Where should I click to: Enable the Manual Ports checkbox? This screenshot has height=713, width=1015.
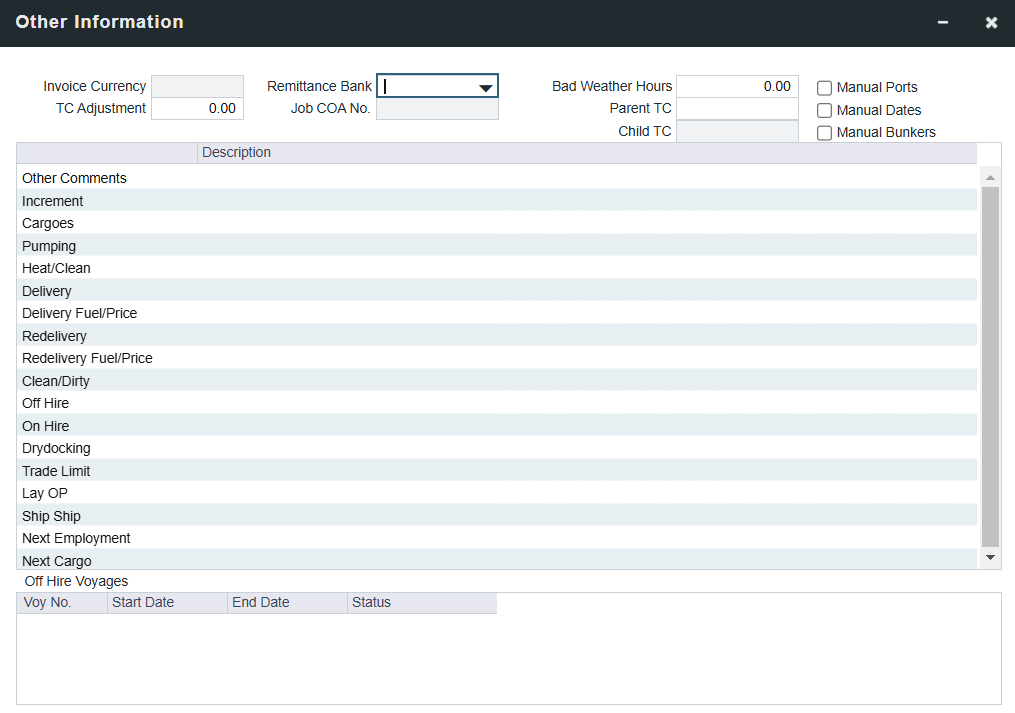tap(825, 88)
